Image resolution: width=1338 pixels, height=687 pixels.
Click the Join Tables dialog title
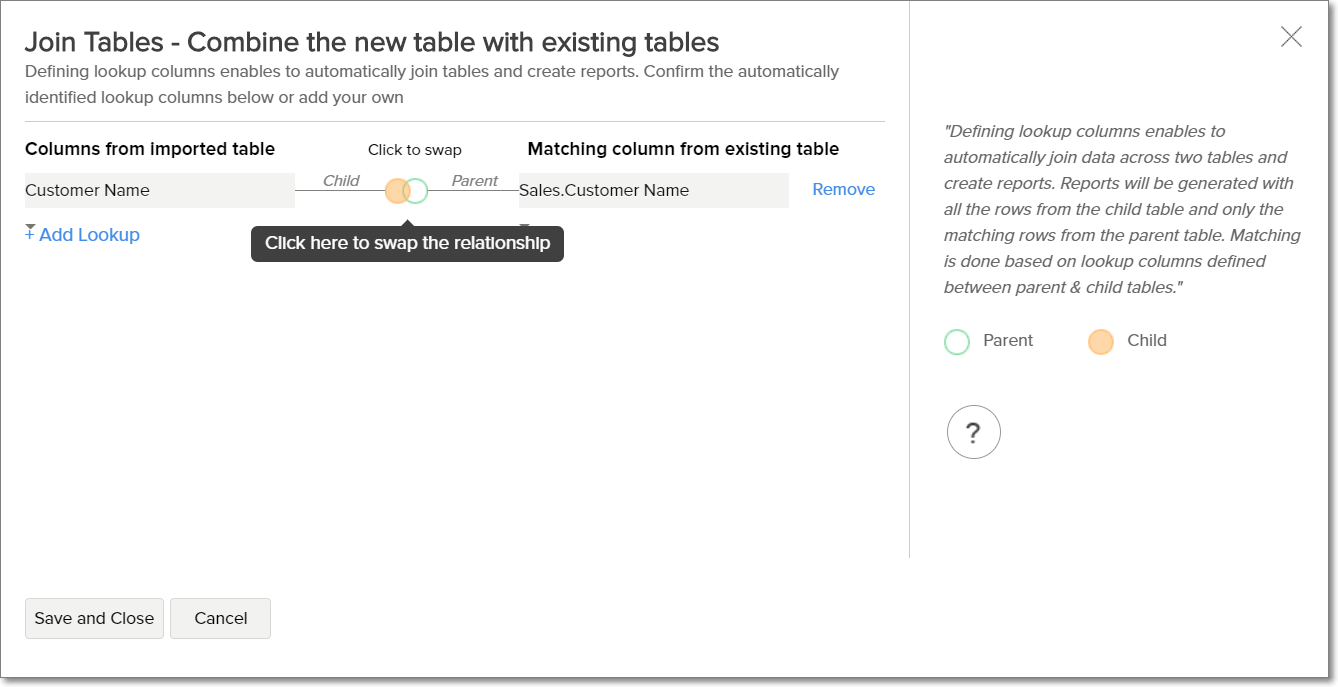[372, 42]
